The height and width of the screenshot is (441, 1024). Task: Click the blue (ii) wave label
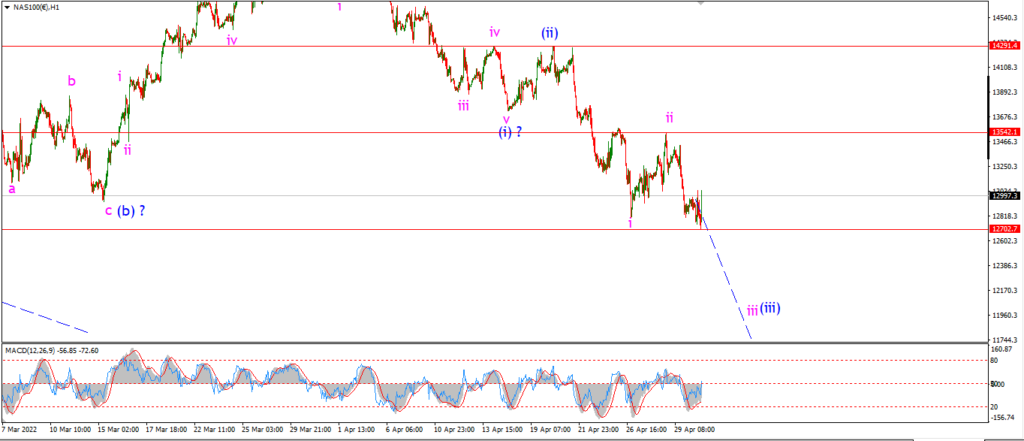(549, 33)
